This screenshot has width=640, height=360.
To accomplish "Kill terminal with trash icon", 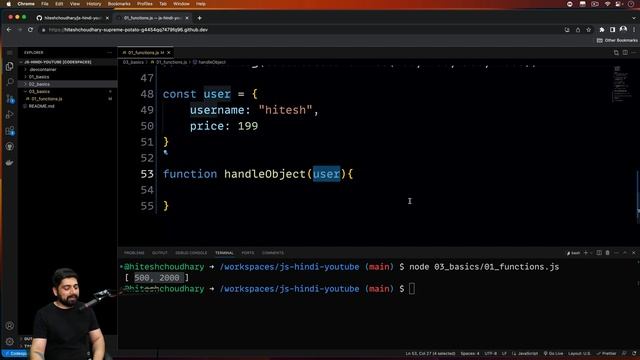I will pyautogui.click(x=607, y=253).
